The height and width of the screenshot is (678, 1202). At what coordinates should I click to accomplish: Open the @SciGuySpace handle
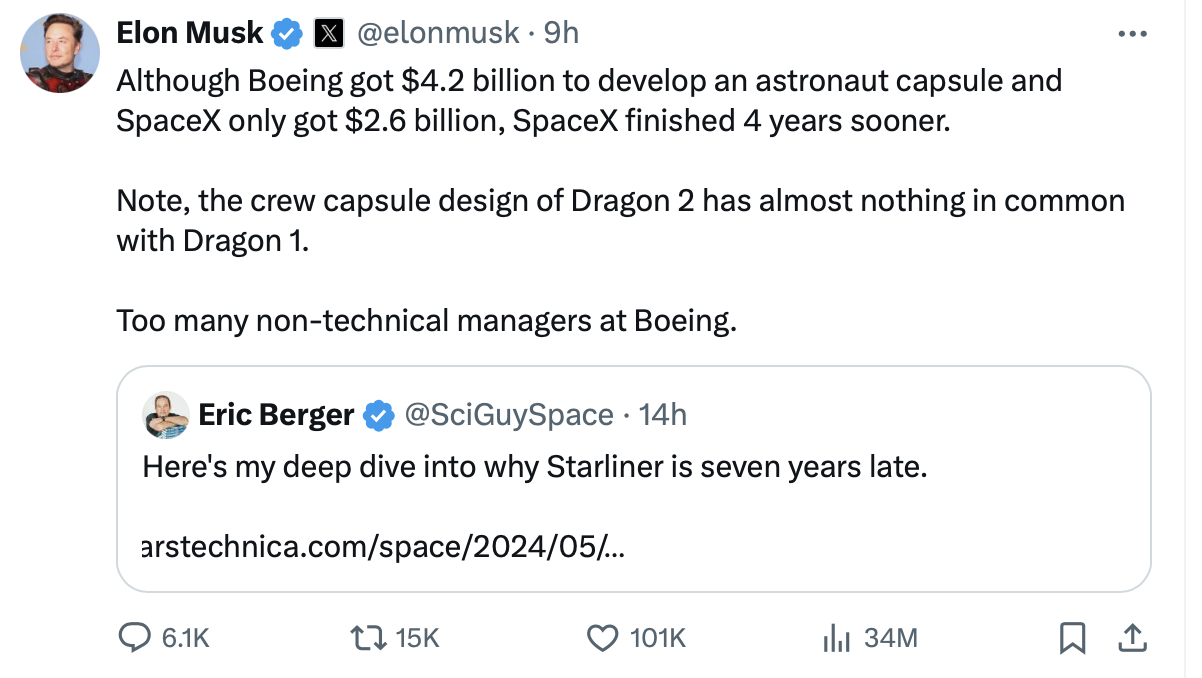508,415
